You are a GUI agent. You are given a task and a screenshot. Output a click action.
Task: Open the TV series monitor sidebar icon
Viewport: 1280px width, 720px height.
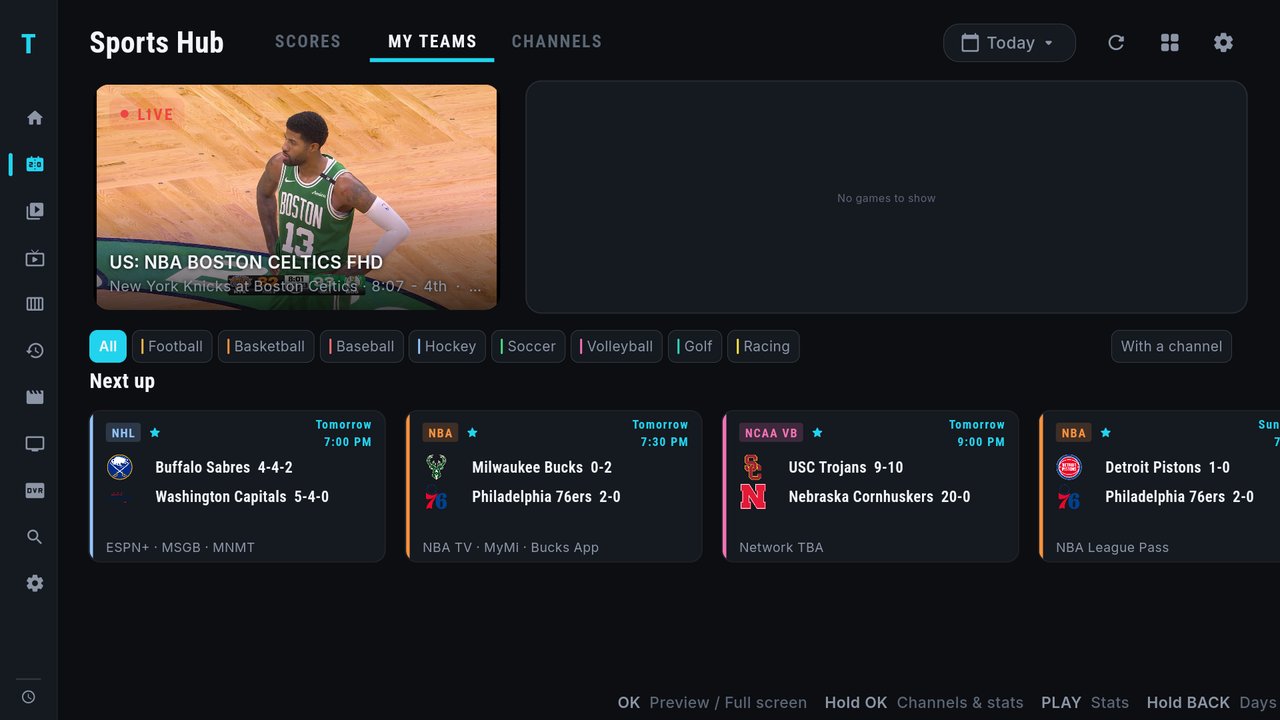(35, 444)
